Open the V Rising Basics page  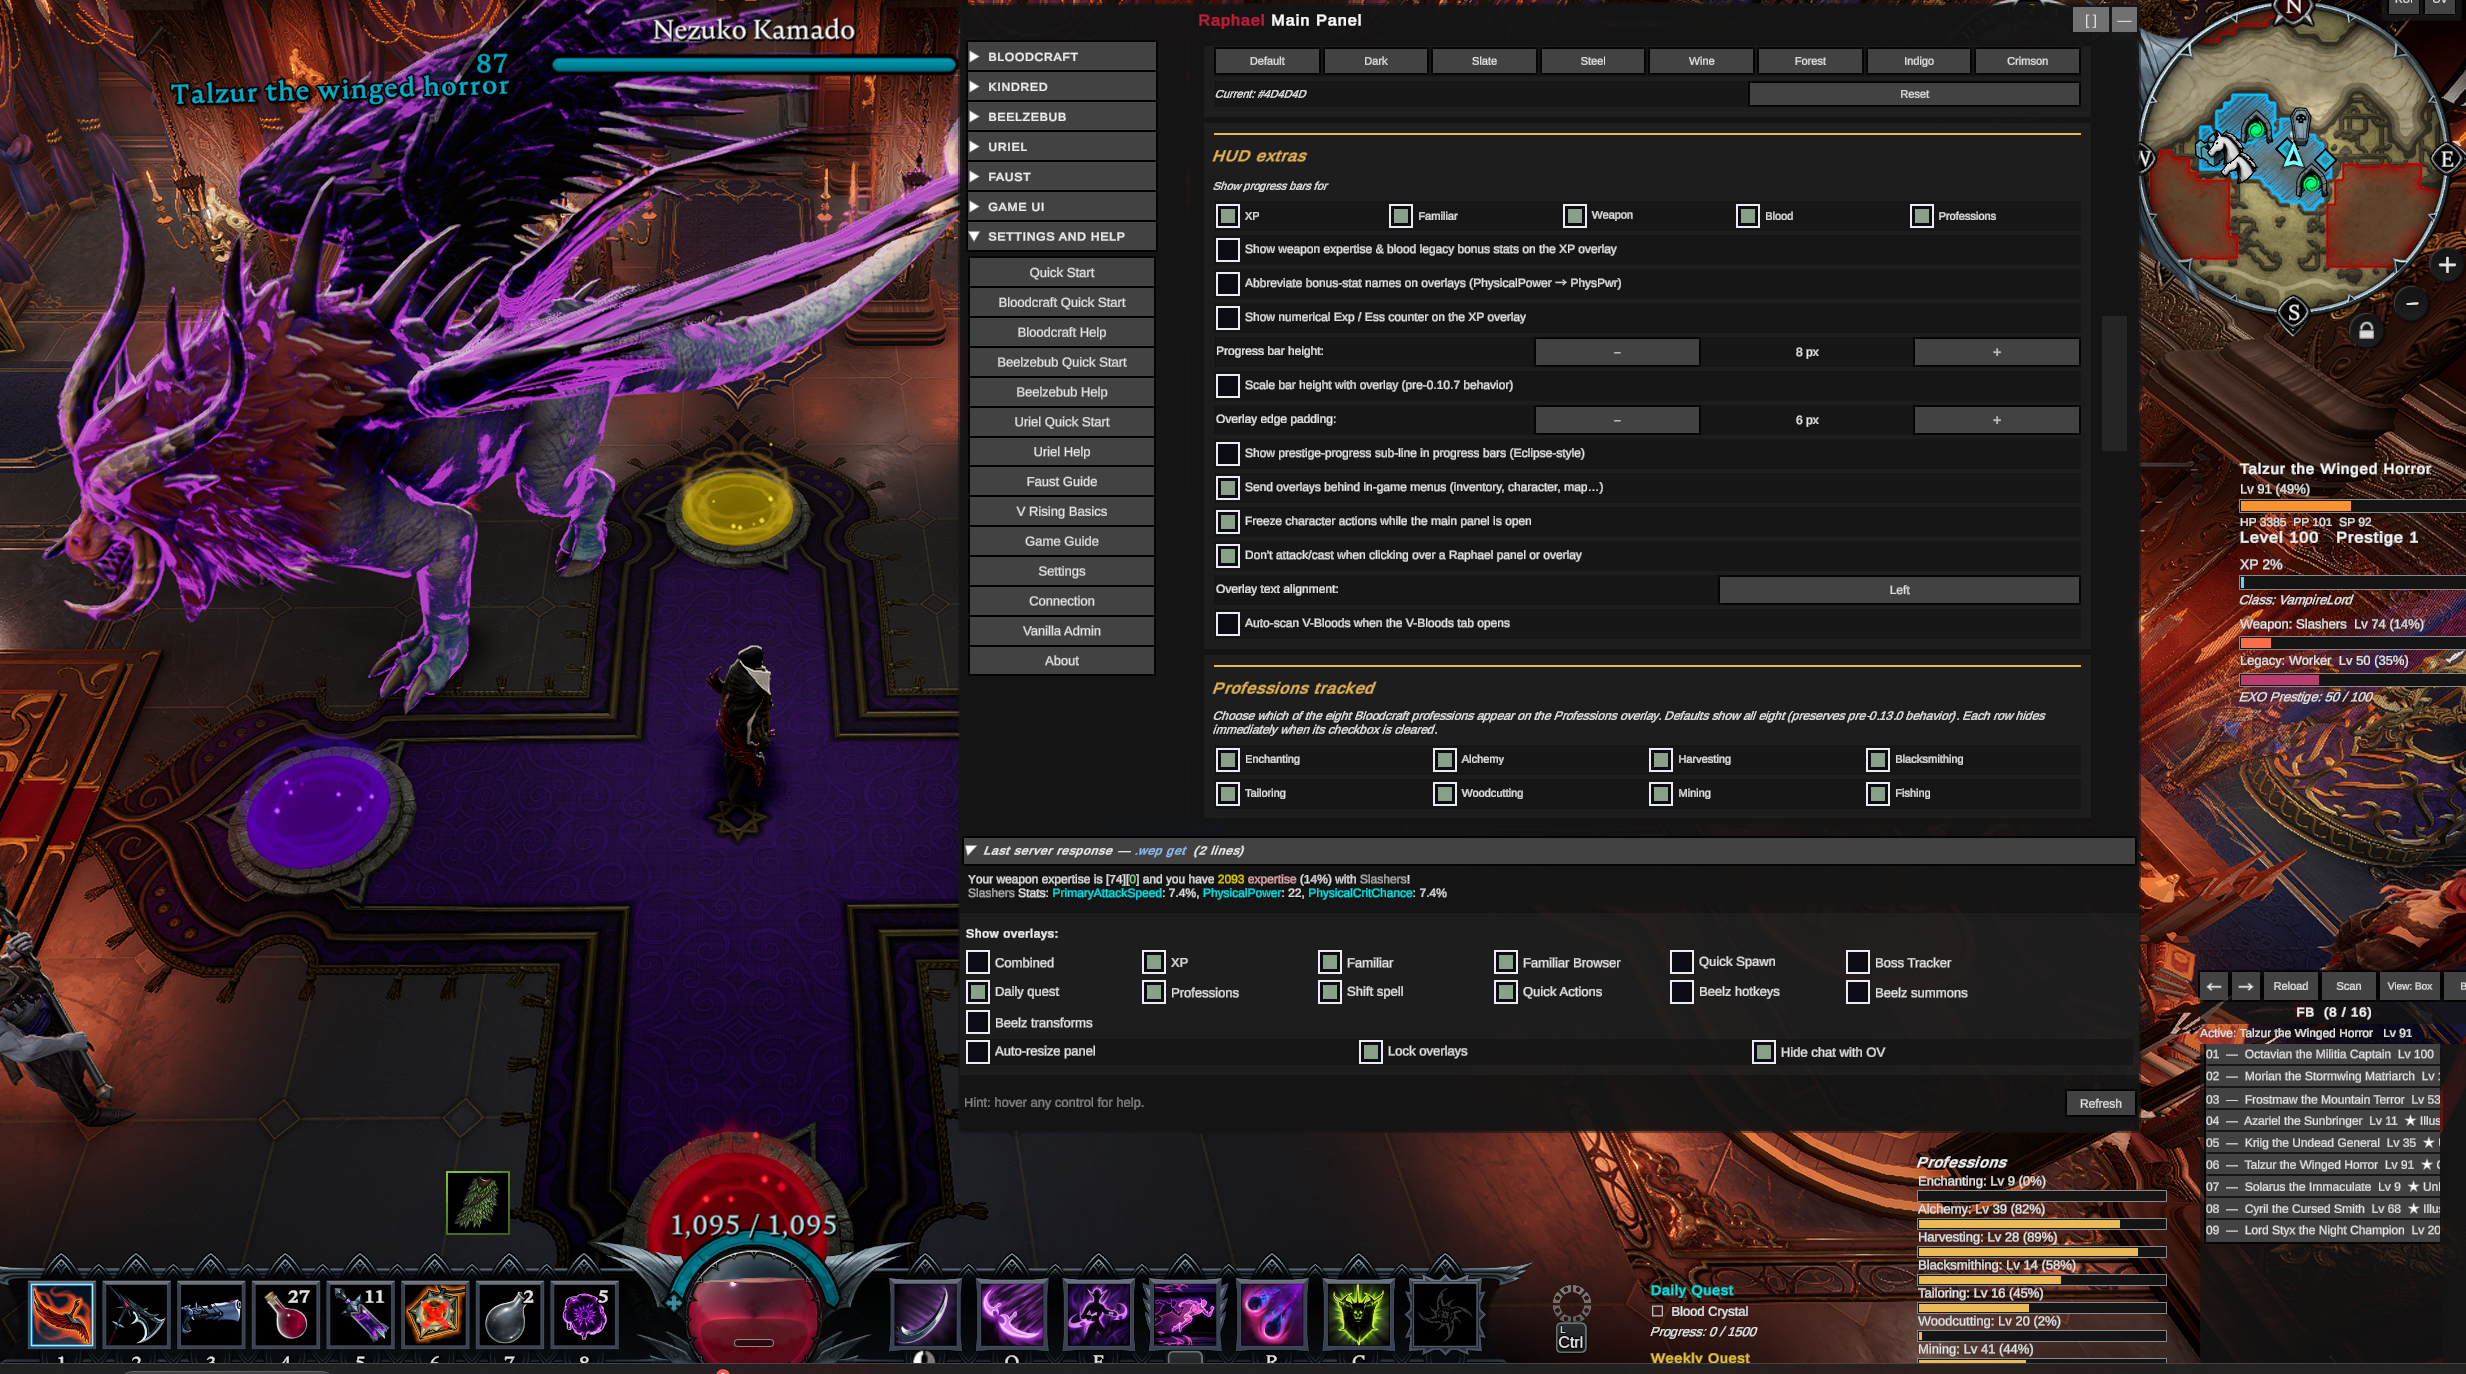(1062, 512)
